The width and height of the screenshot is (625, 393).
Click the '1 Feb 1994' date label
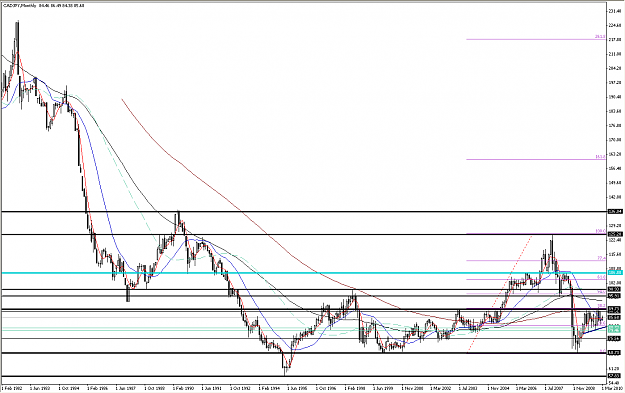click(x=268, y=387)
